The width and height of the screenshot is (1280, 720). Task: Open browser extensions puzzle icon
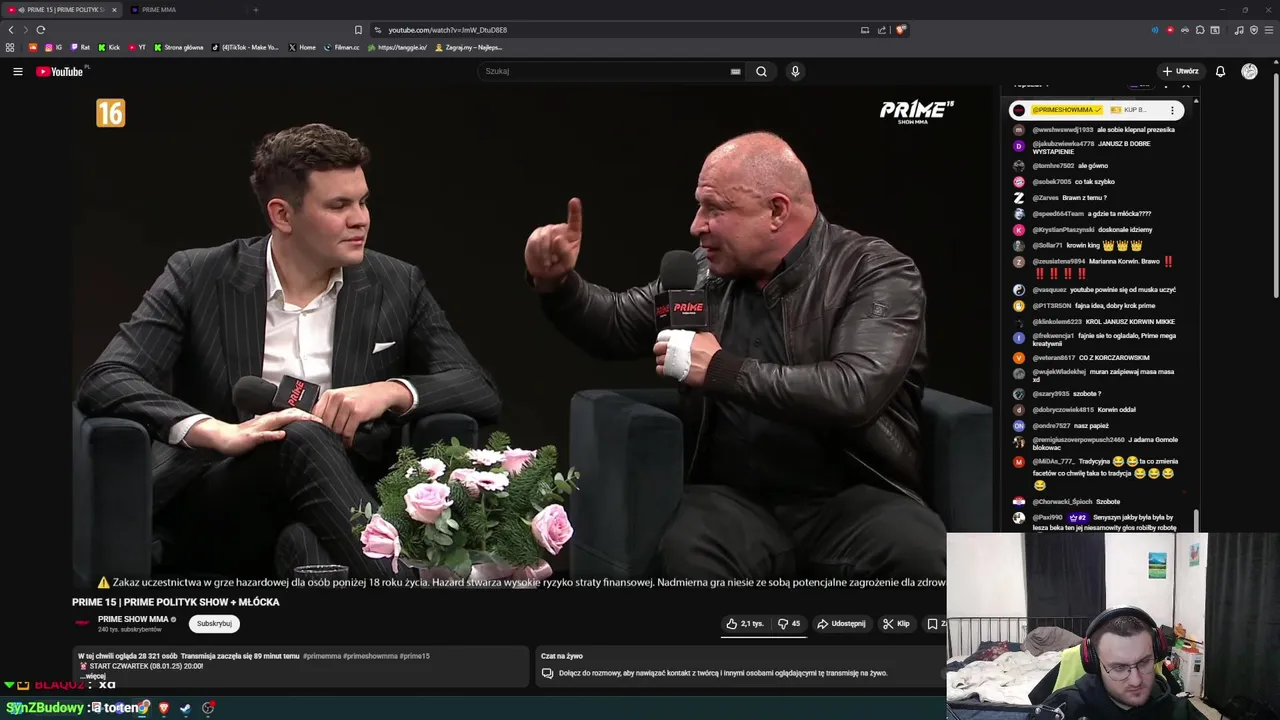[x=1200, y=30]
